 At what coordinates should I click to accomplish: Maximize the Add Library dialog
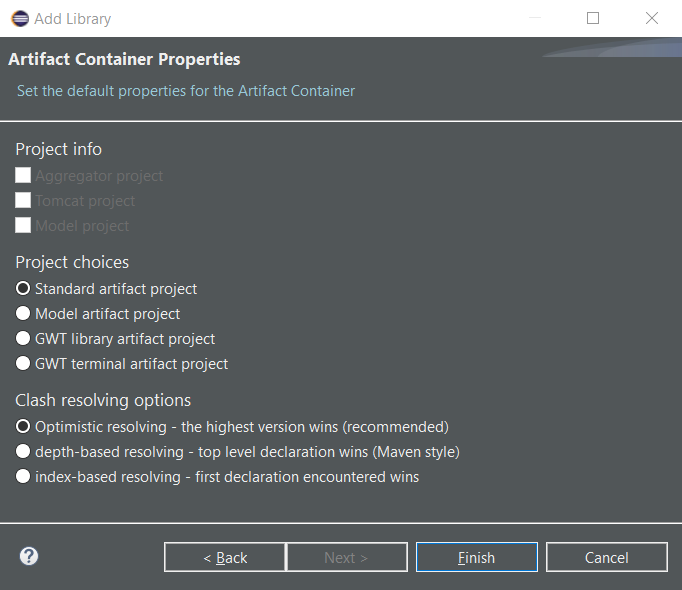593,18
